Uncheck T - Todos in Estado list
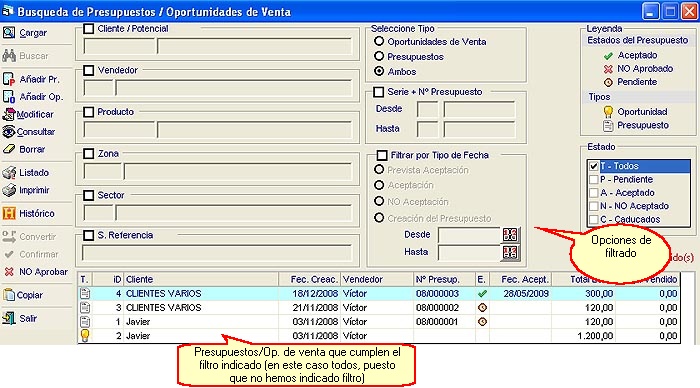700x388 pixels. pos(593,166)
